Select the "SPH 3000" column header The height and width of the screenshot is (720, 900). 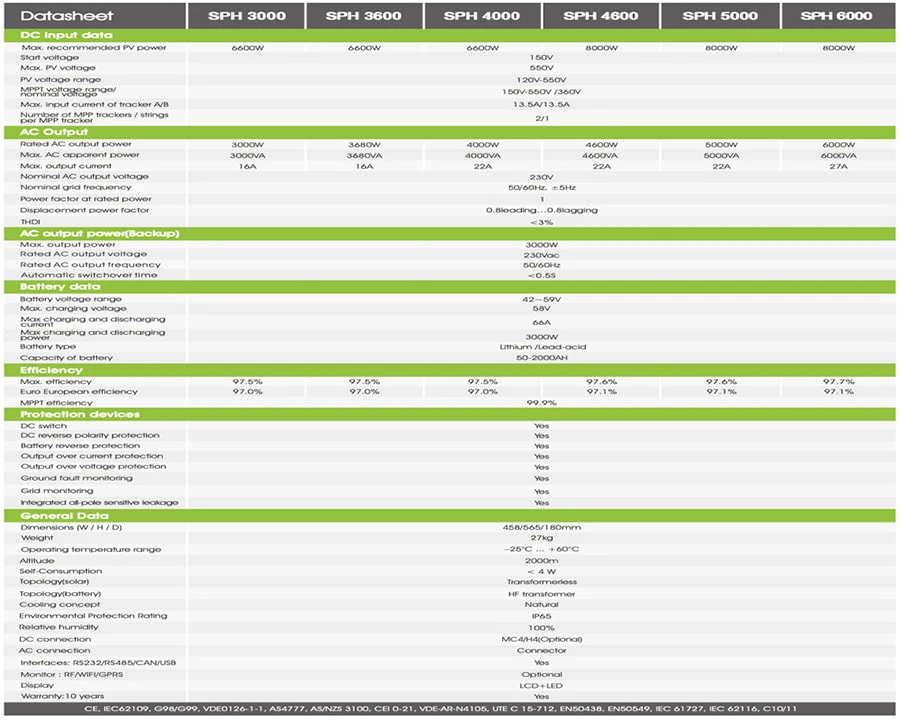pyautogui.click(x=247, y=16)
